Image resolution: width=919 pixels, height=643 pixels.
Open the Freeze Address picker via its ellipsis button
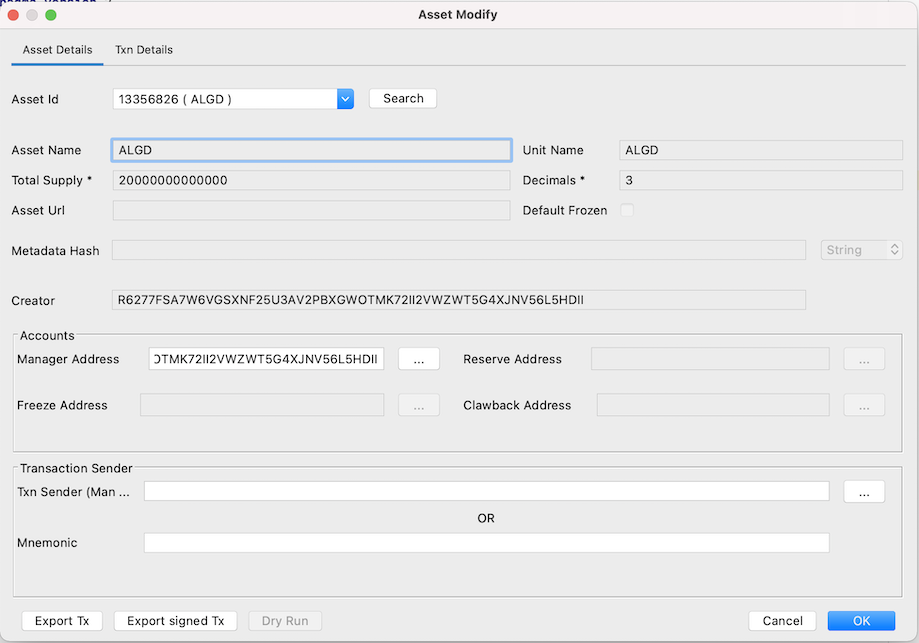click(x=418, y=405)
